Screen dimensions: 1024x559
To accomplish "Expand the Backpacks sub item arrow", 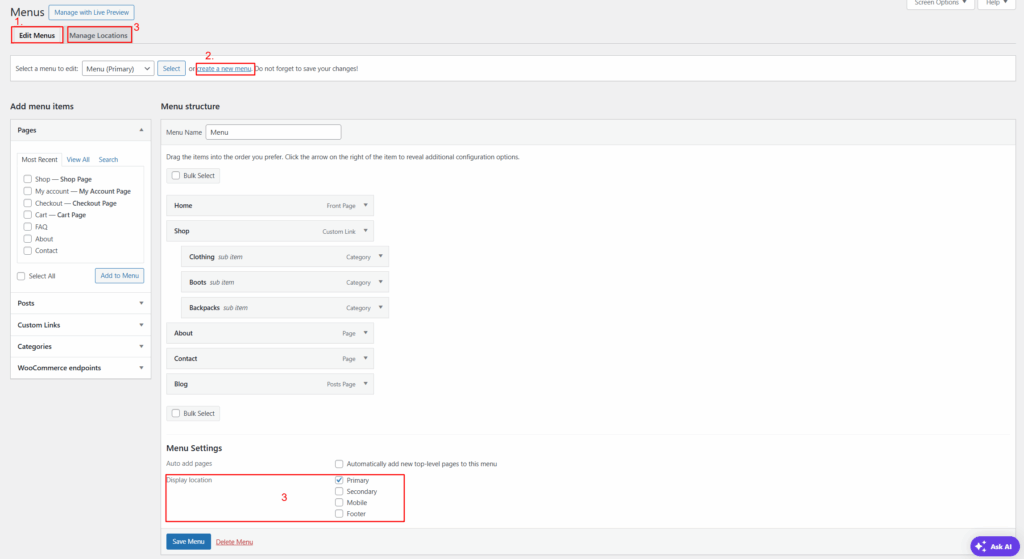I will pyautogui.click(x=380, y=308).
